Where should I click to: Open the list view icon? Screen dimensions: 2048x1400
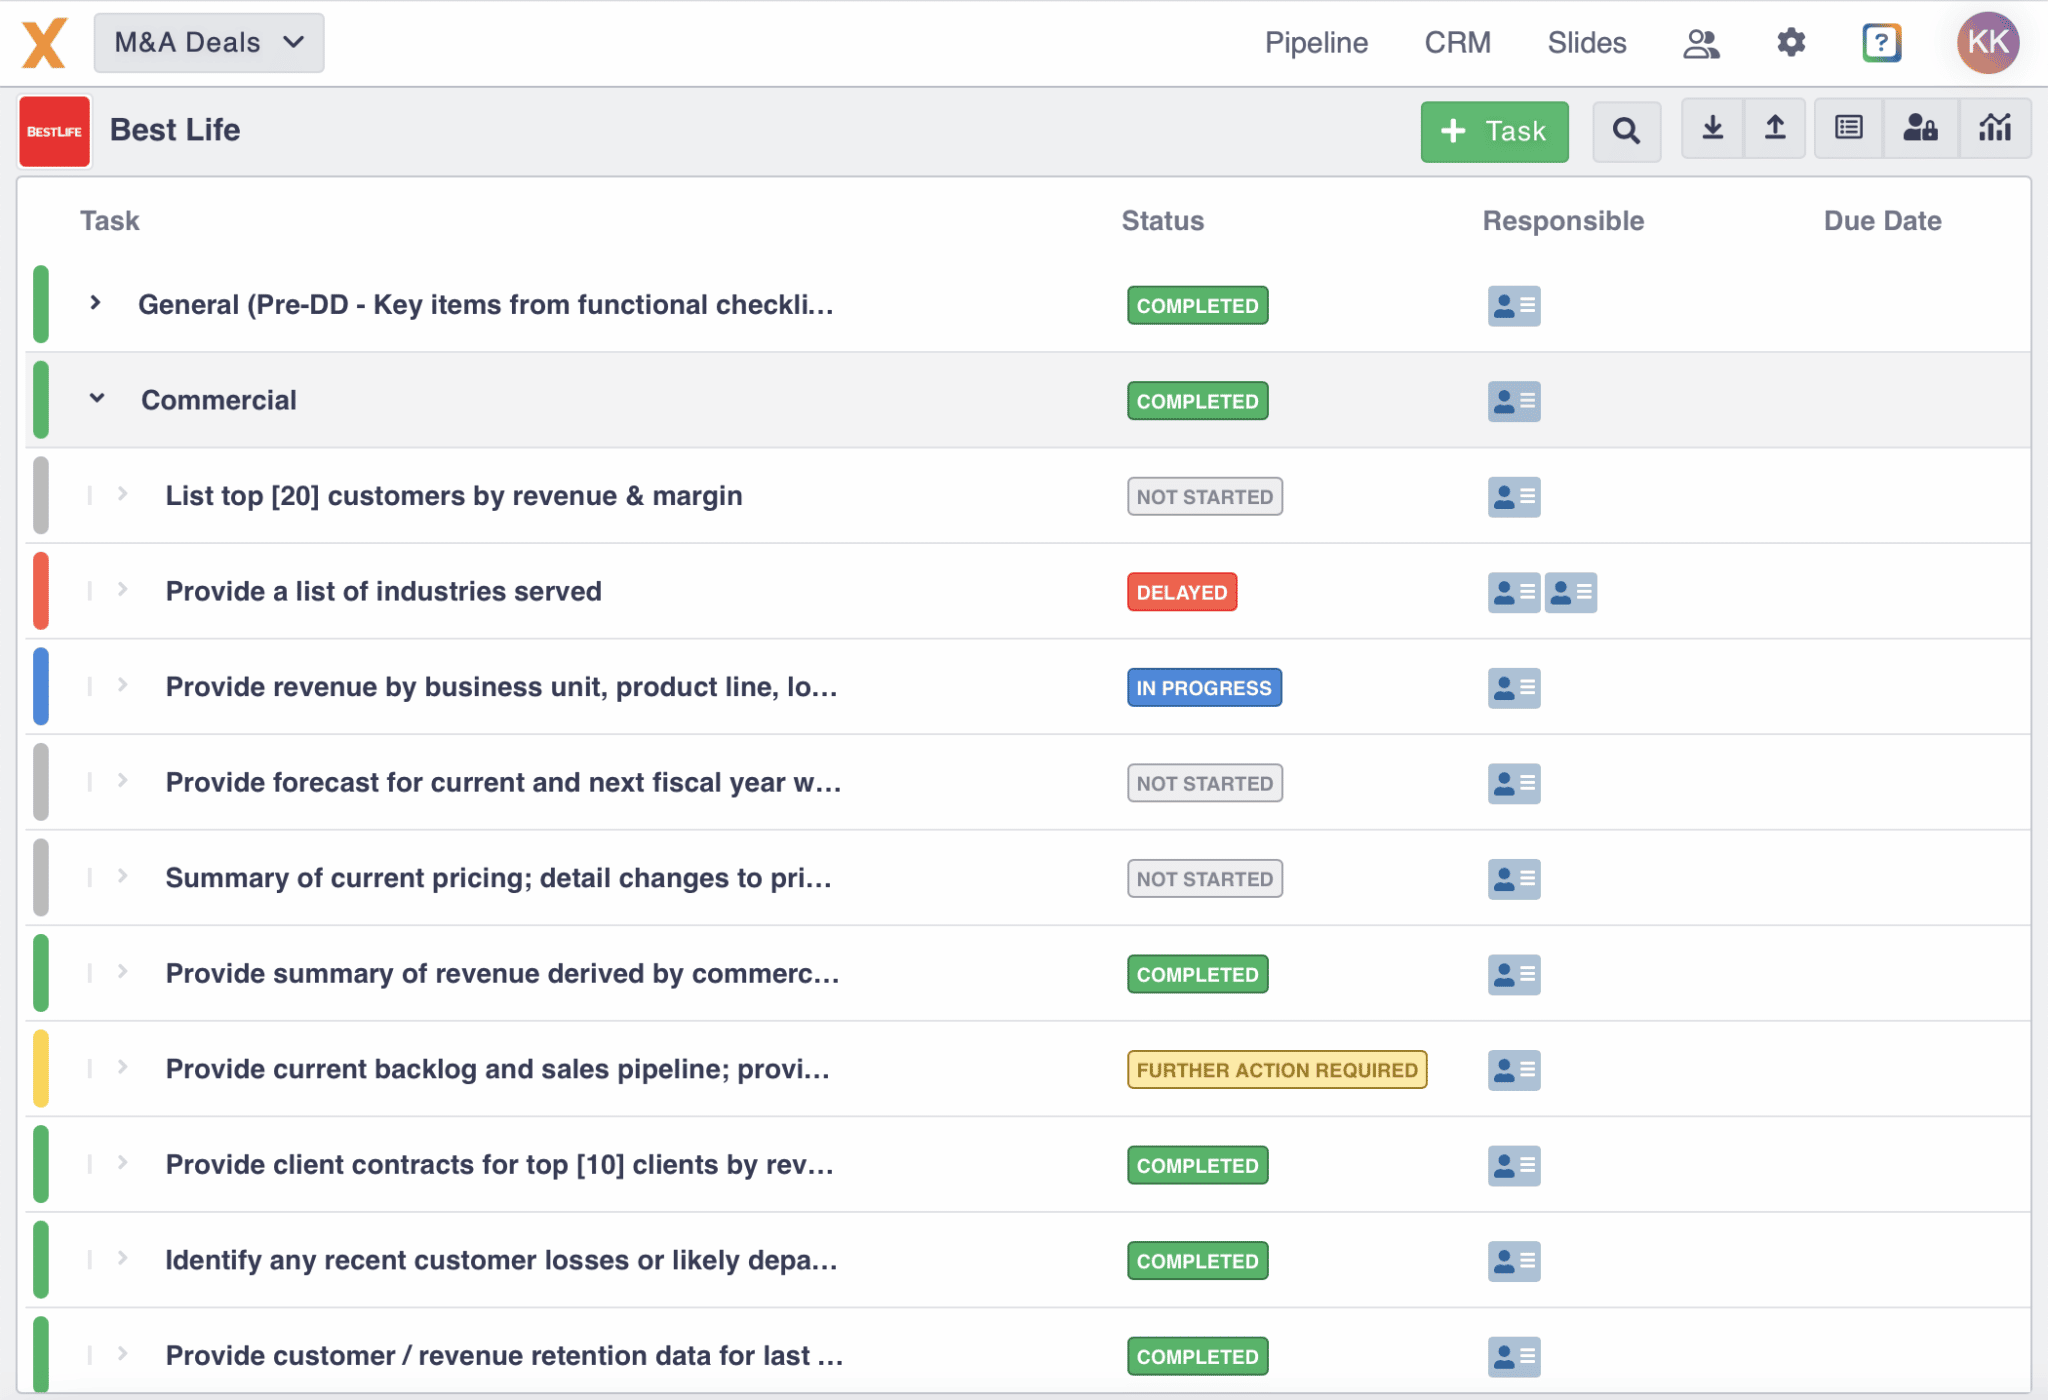[1849, 128]
